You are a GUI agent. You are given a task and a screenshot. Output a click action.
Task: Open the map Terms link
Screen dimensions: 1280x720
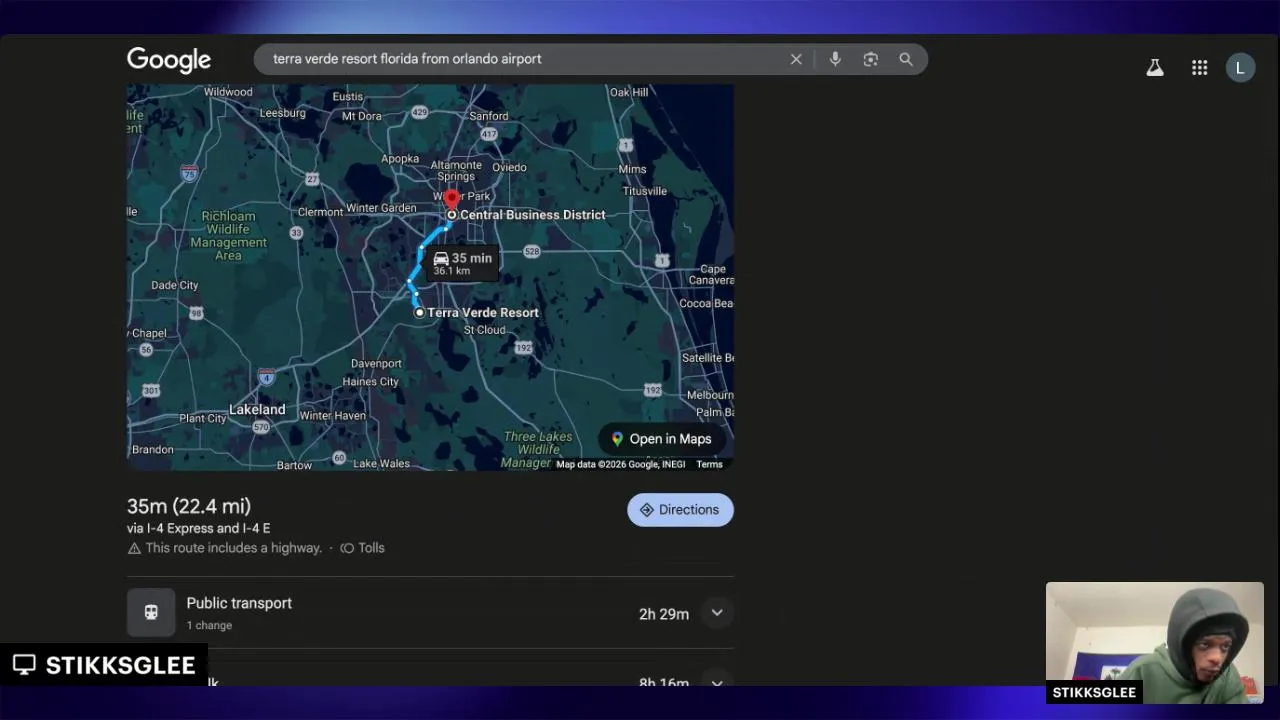pos(709,464)
